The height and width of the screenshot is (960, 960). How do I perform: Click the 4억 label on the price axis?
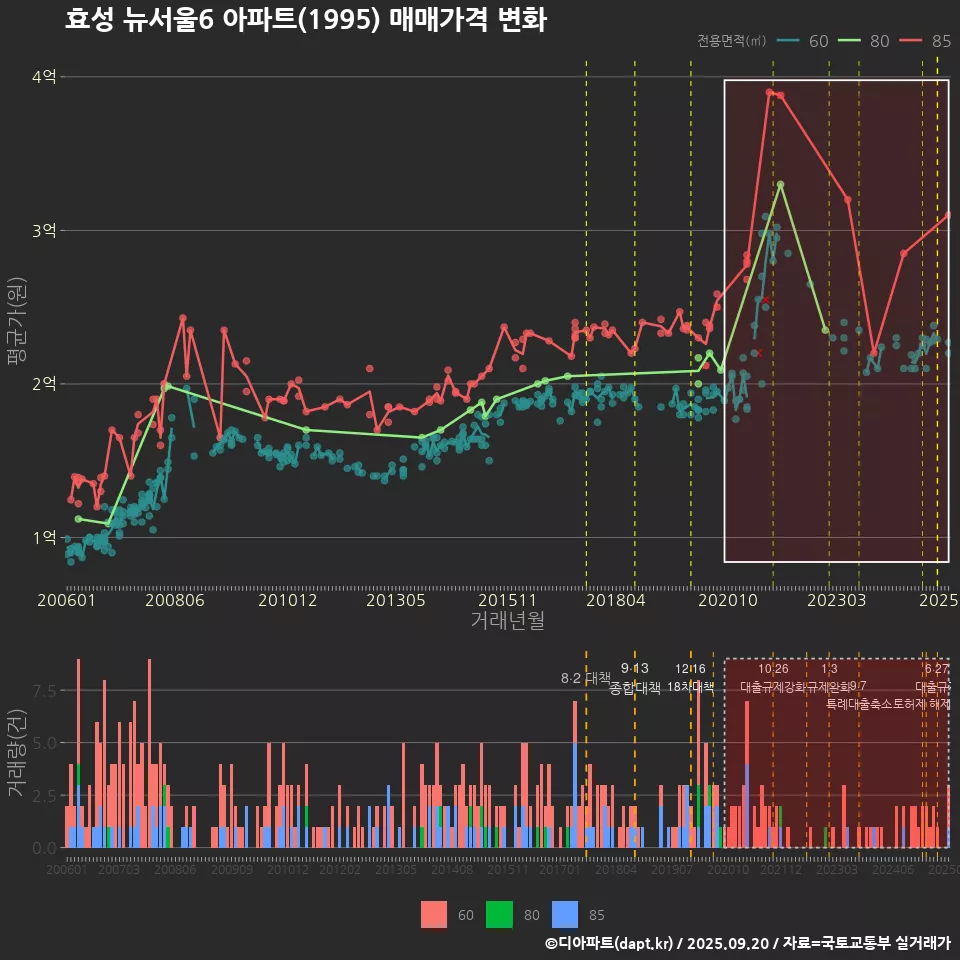[x=44, y=77]
